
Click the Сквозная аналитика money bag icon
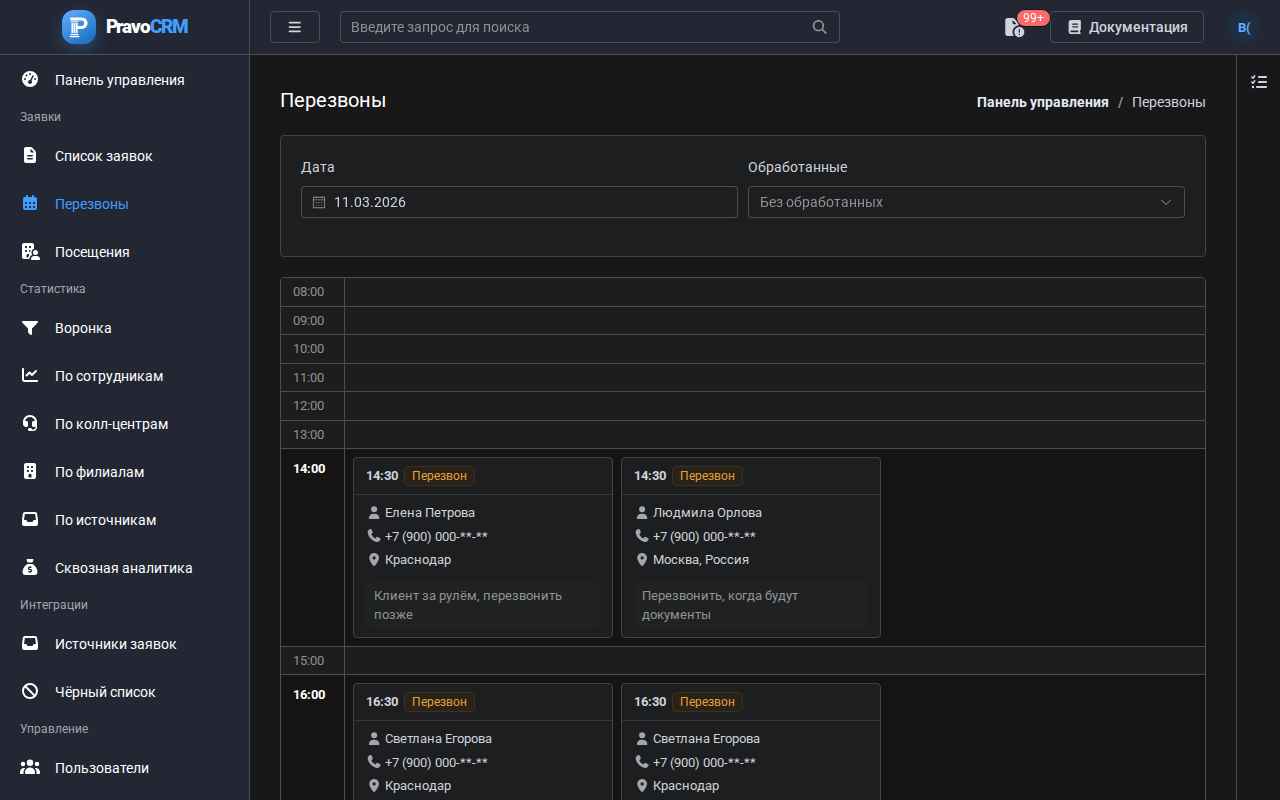(x=30, y=568)
